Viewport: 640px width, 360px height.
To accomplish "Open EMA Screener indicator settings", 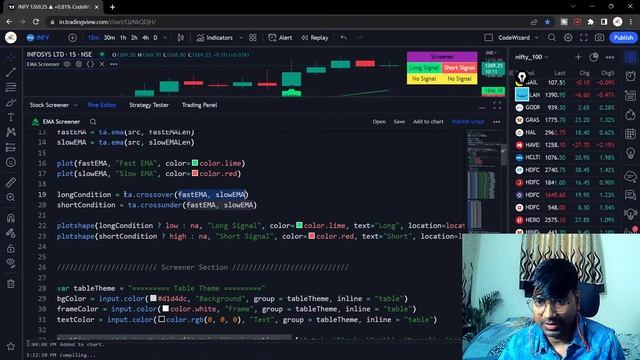I will click(79, 64).
